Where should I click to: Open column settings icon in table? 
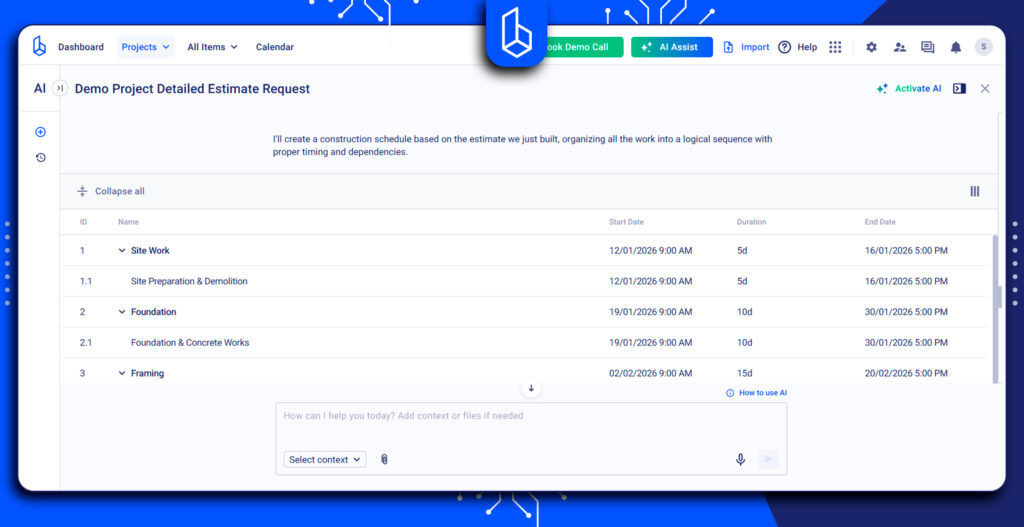coord(974,191)
